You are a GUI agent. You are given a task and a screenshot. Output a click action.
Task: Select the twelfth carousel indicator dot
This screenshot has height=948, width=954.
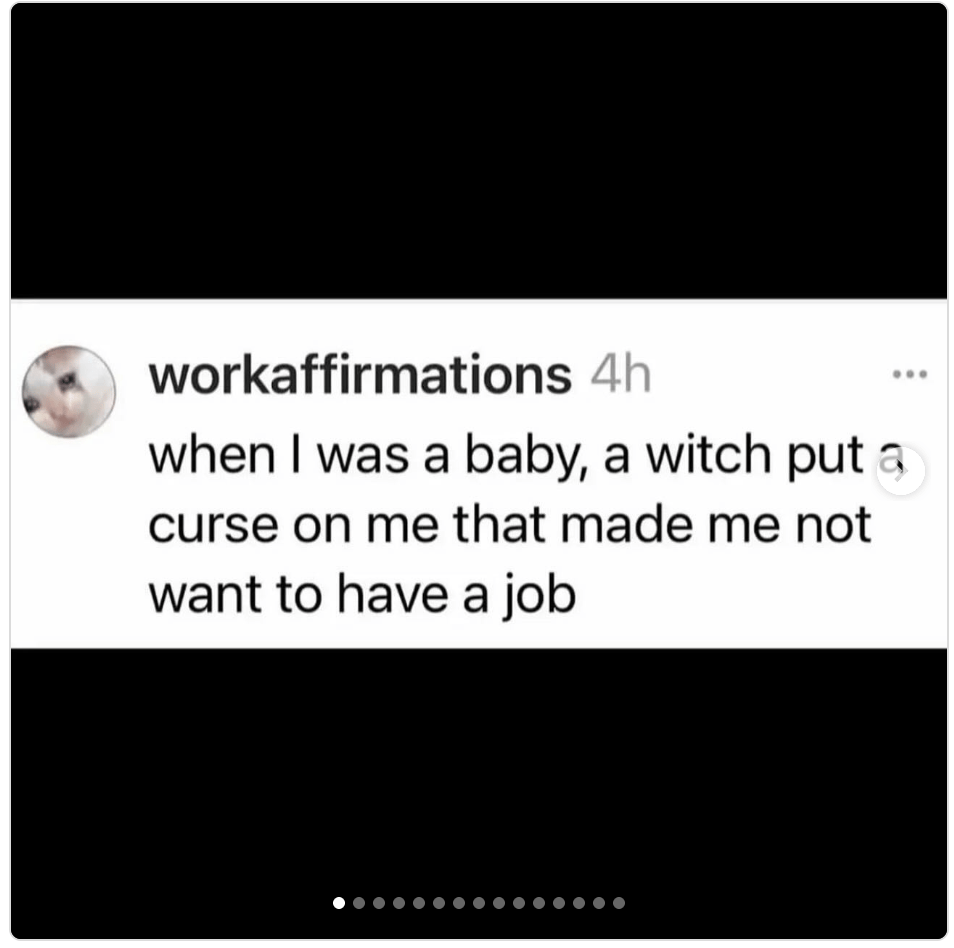559,903
